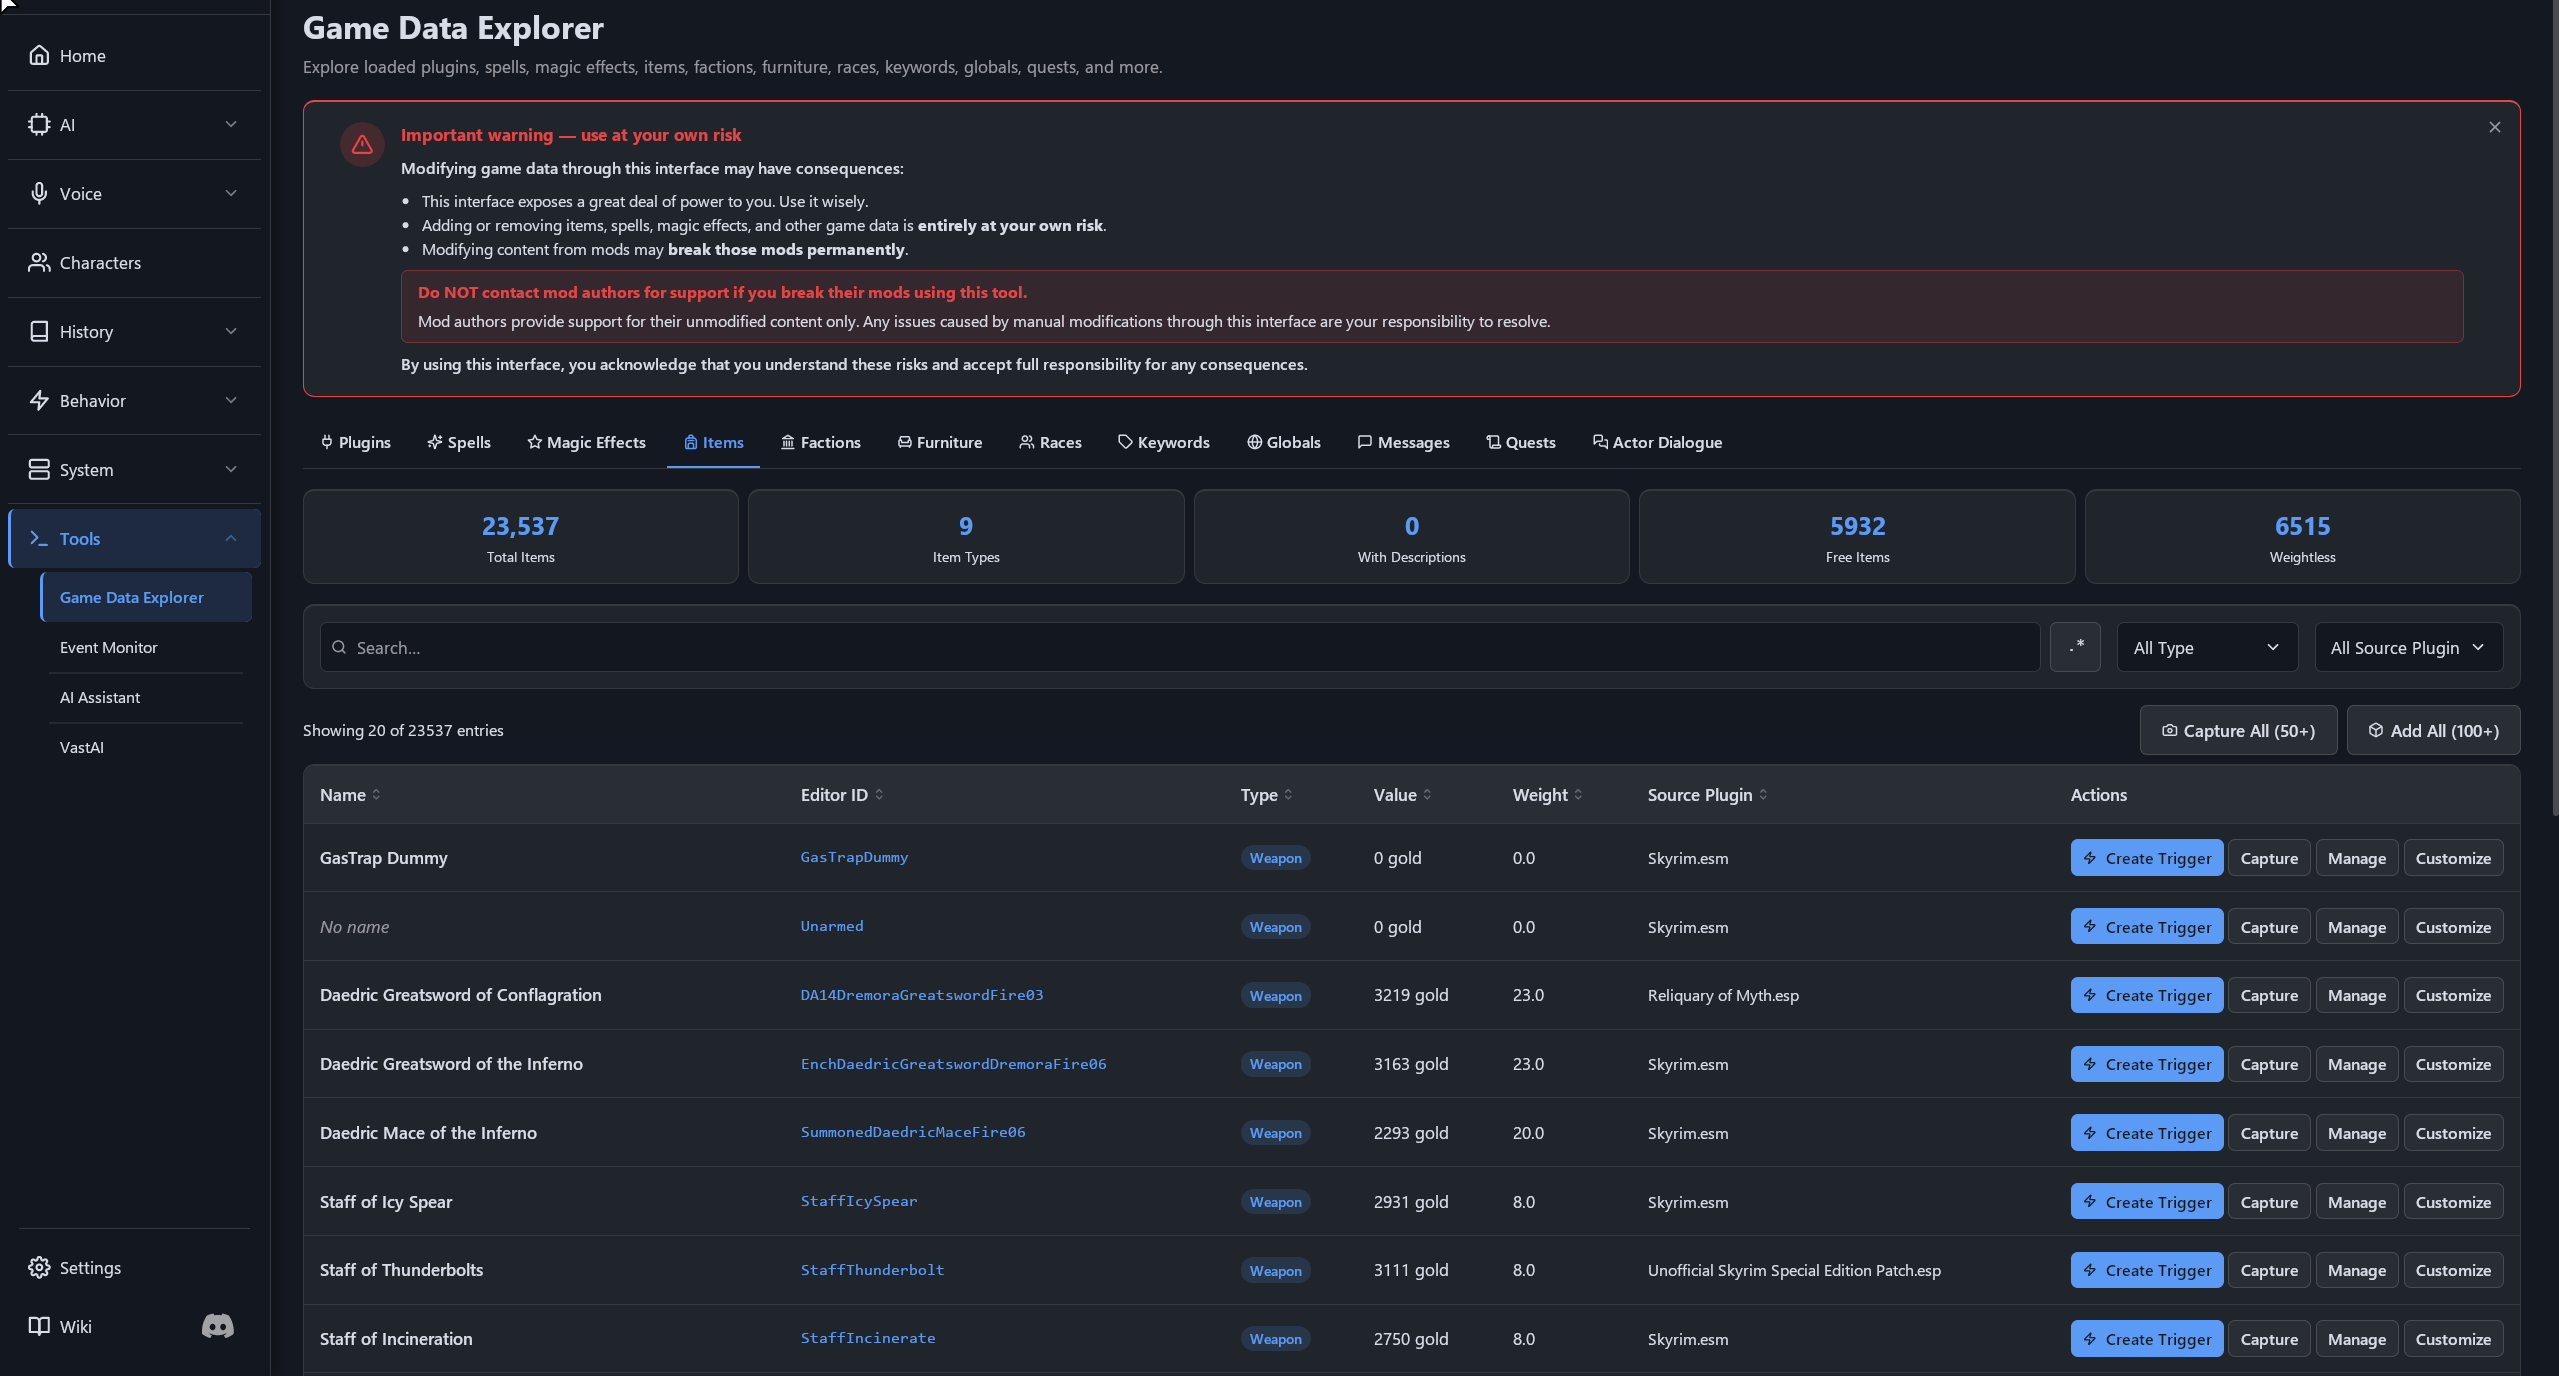2559x1376 pixels.
Task: Create Trigger for Staff of Thunderbolts
Action: 2146,1270
